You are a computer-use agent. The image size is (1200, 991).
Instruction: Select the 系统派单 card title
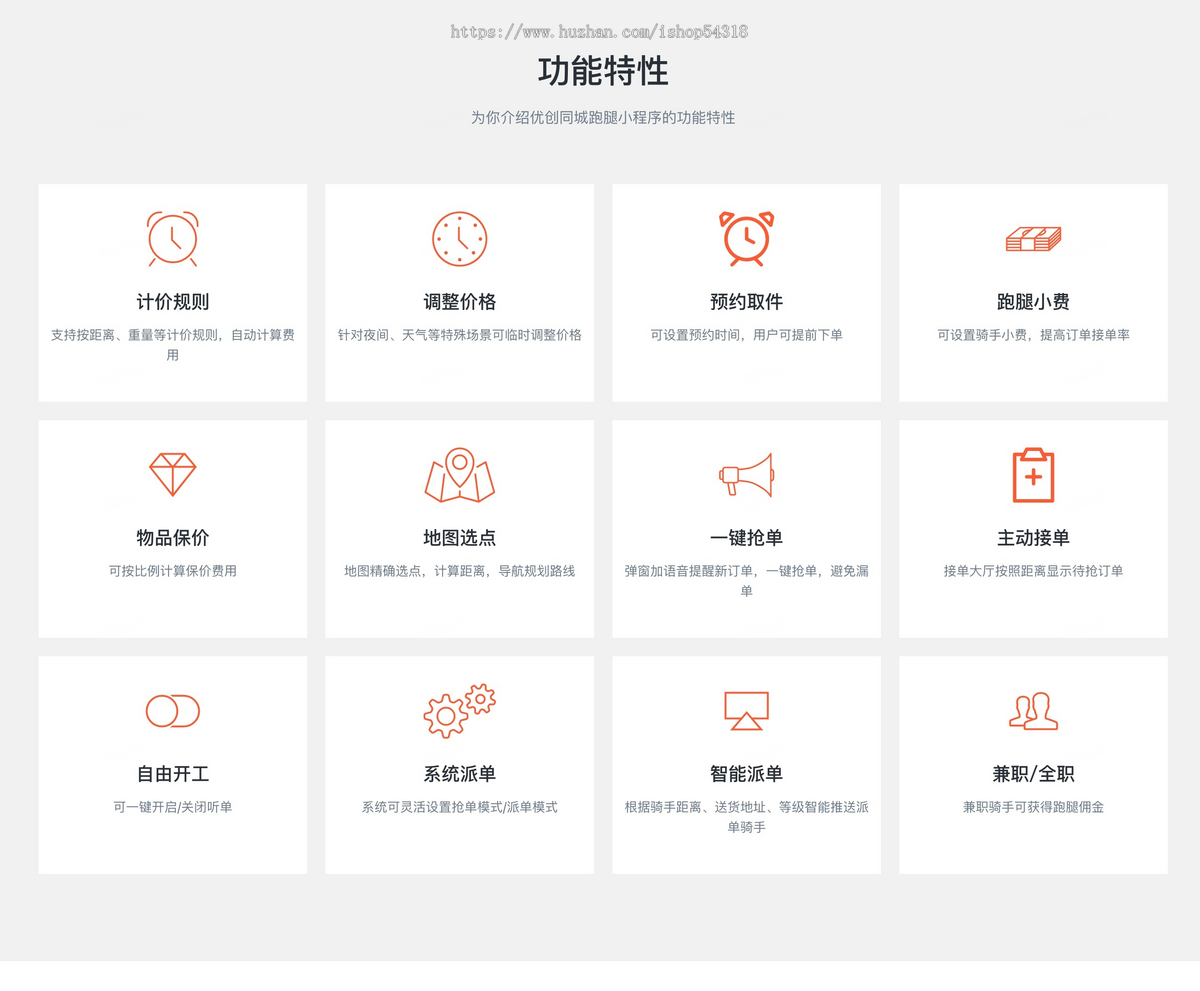click(x=459, y=774)
